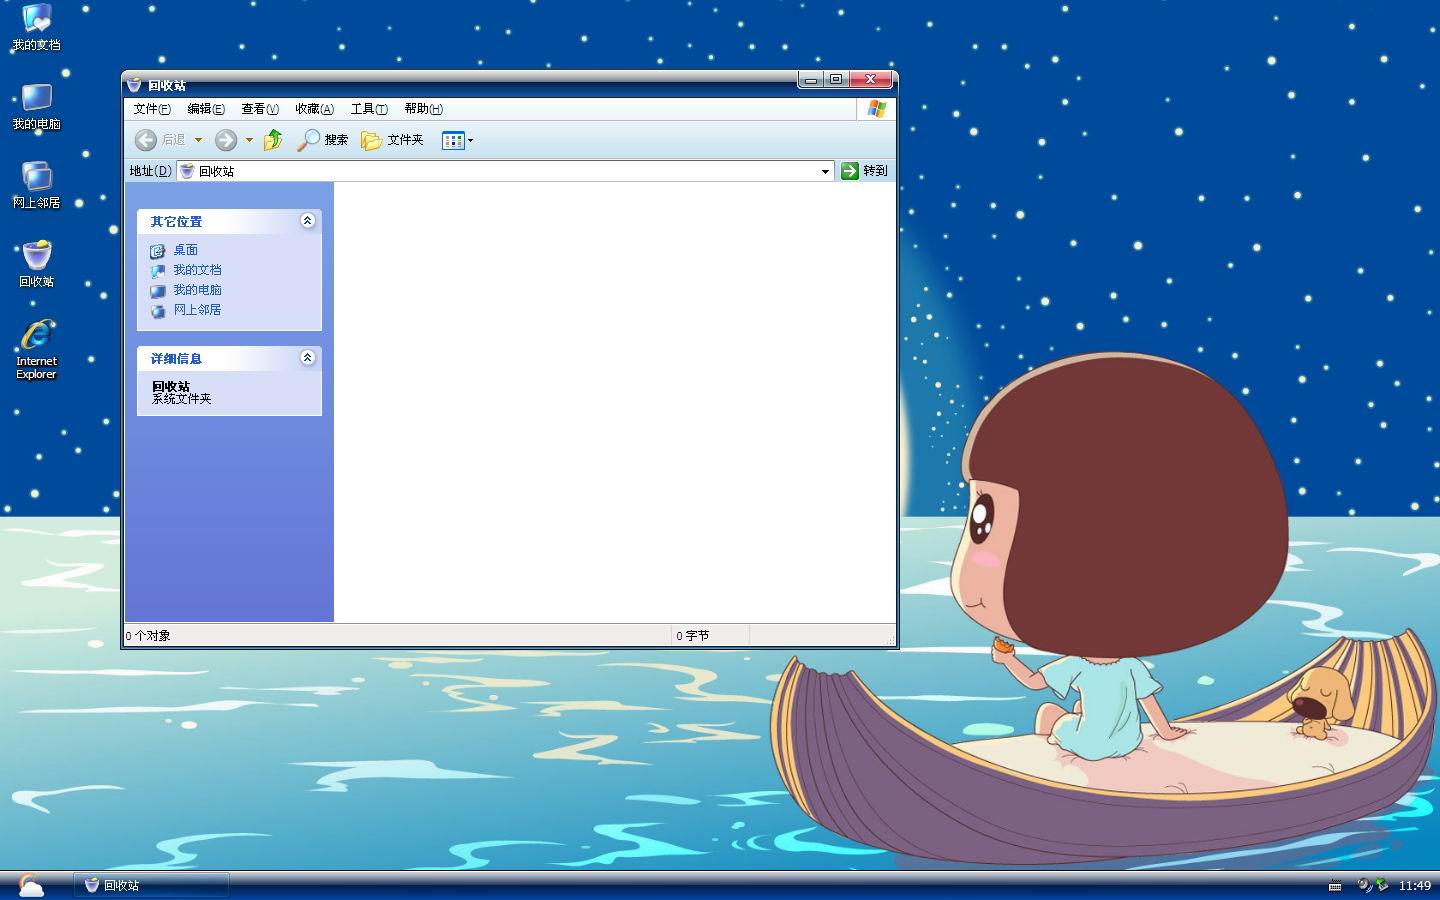Click the Views icon in toolbar
This screenshot has height=900, width=1440.
[453, 140]
